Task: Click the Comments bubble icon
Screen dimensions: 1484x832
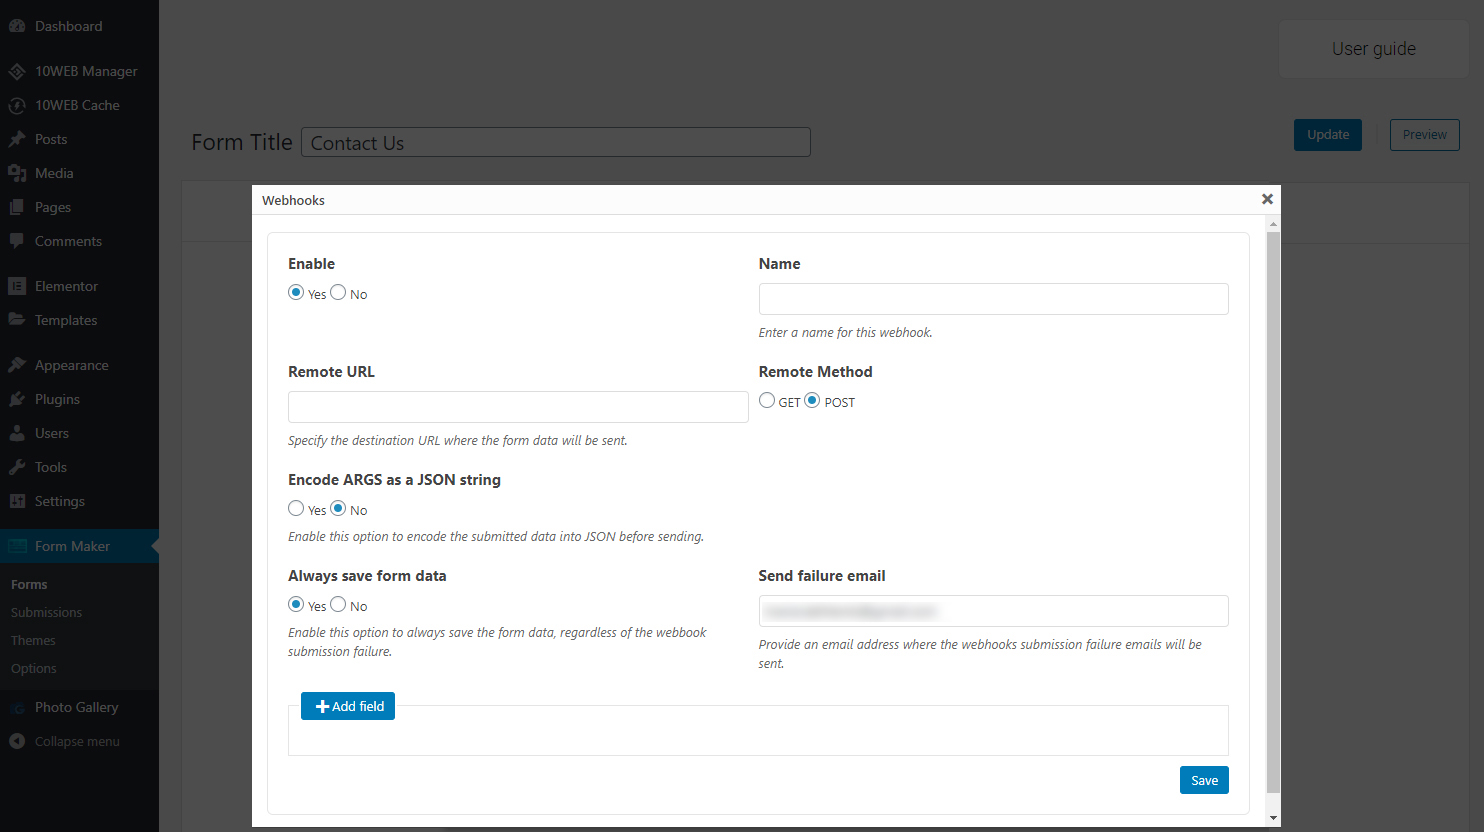Action: tap(17, 241)
